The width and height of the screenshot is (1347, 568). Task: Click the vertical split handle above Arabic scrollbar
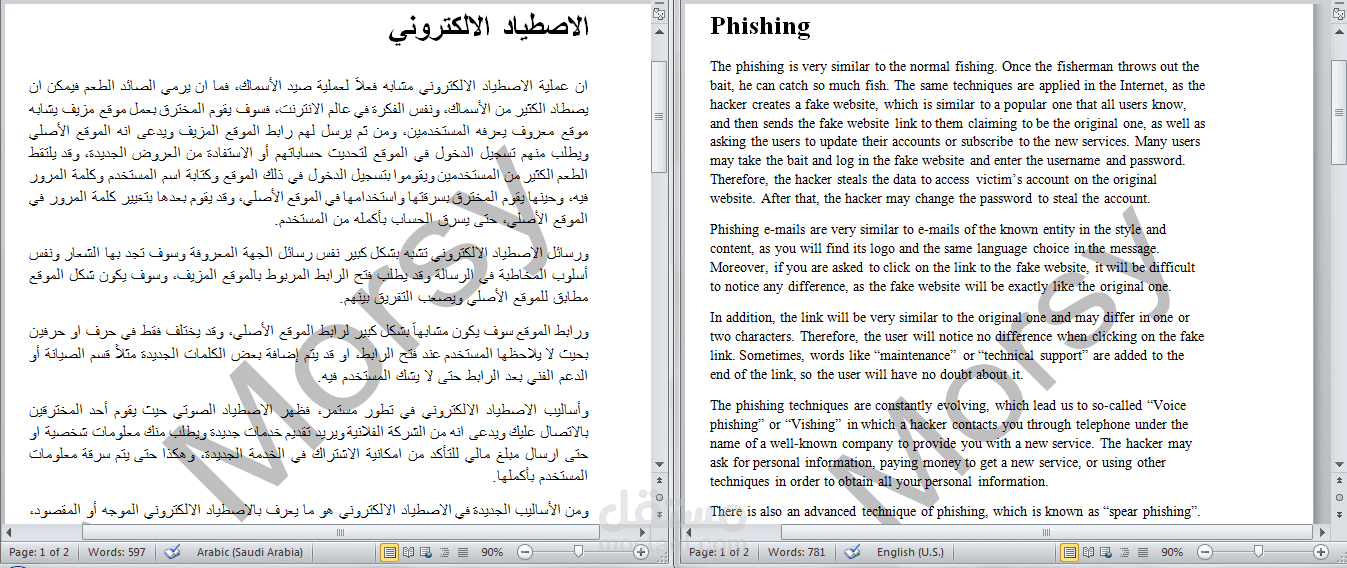coord(659,3)
